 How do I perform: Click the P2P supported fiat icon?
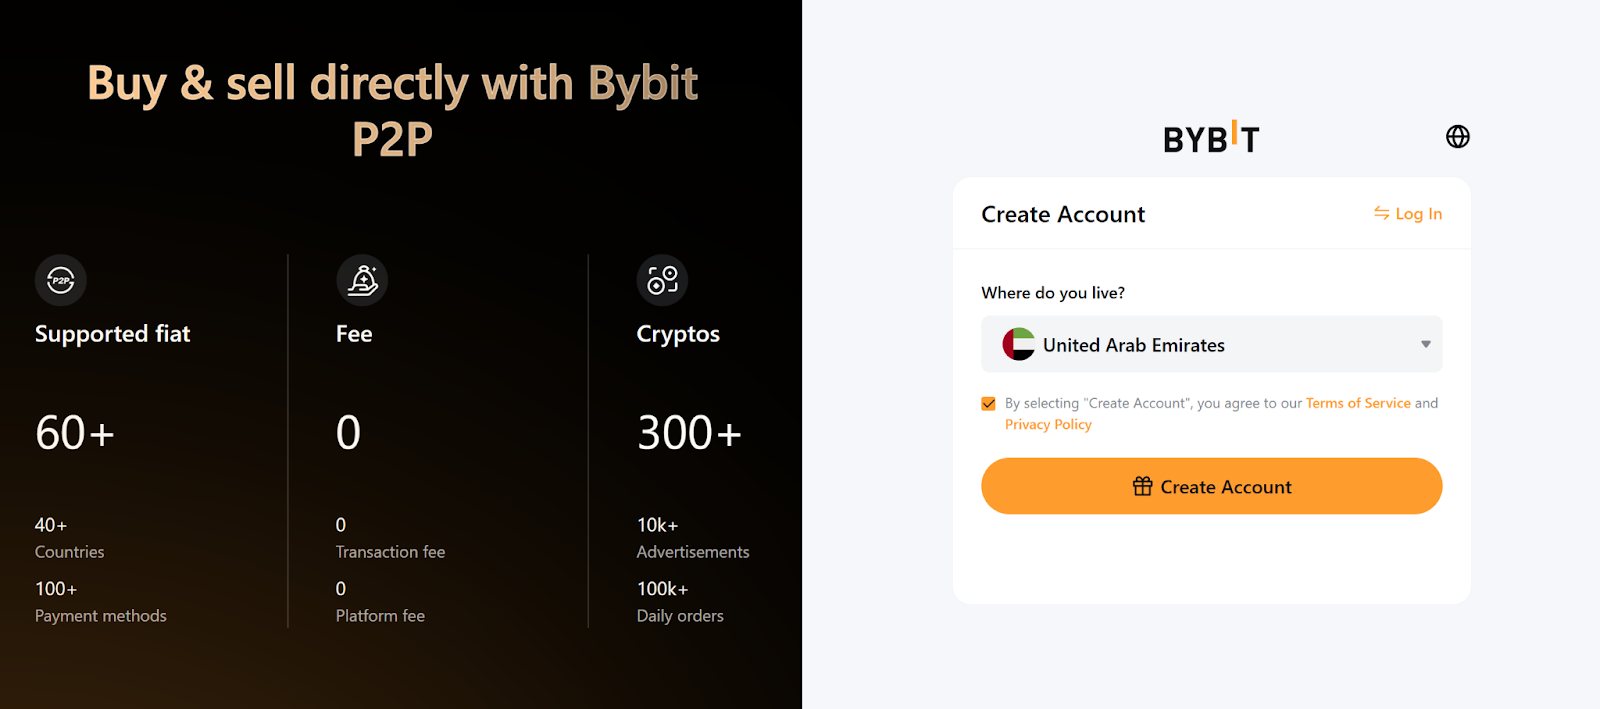pyautogui.click(x=60, y=280)
